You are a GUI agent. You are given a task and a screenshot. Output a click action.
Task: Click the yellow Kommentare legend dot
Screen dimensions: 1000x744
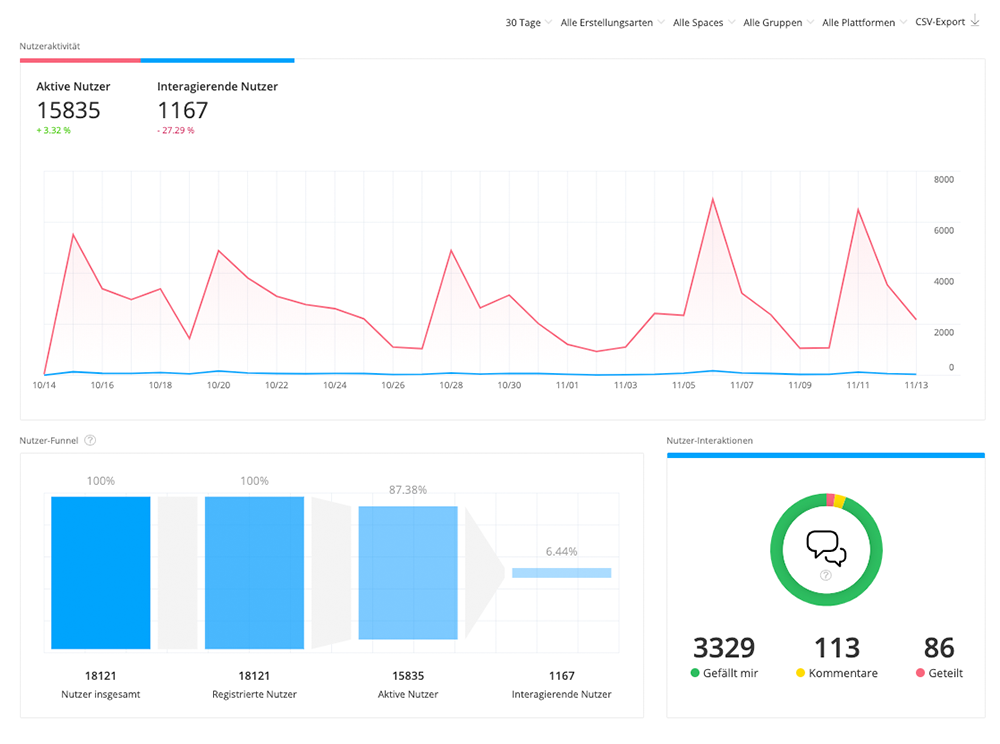pyautogui.click(x=800, y=673)
